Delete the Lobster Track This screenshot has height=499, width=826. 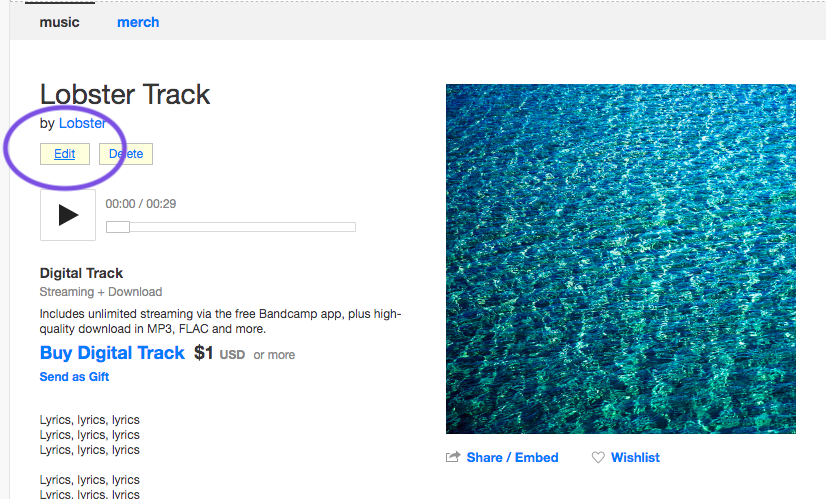coord(126,154)
